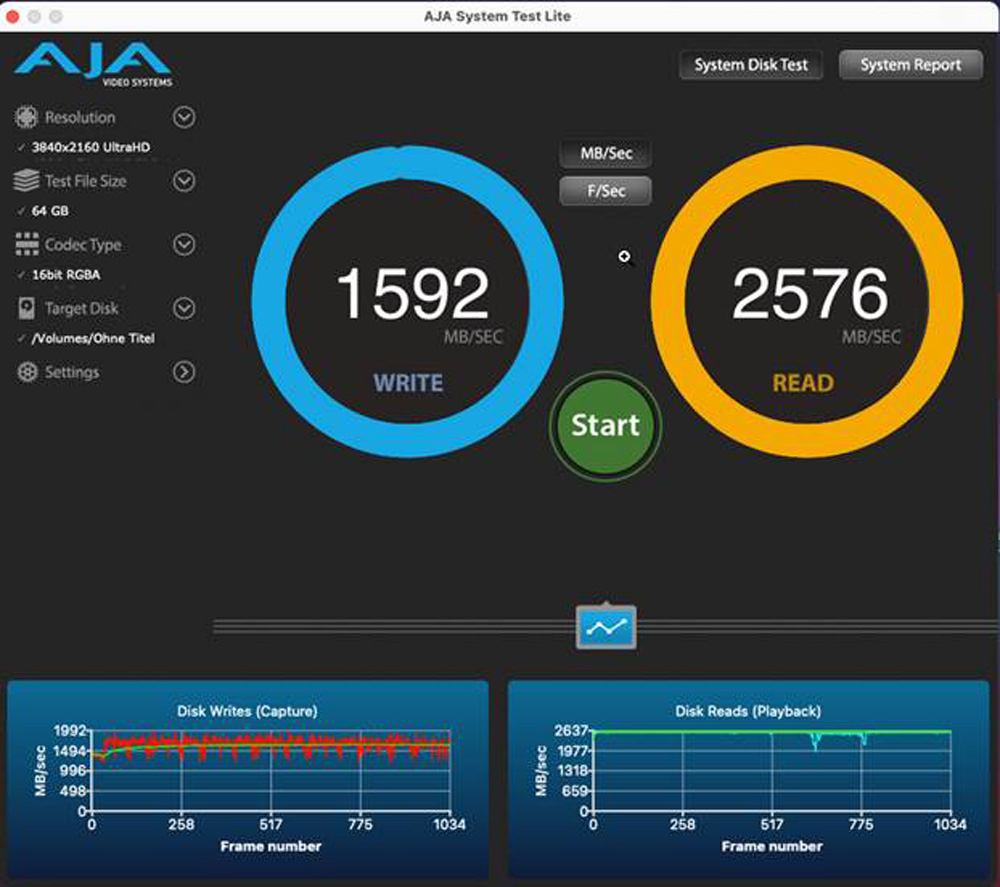Click the AJA Video Systems logo

pos(93,64)
